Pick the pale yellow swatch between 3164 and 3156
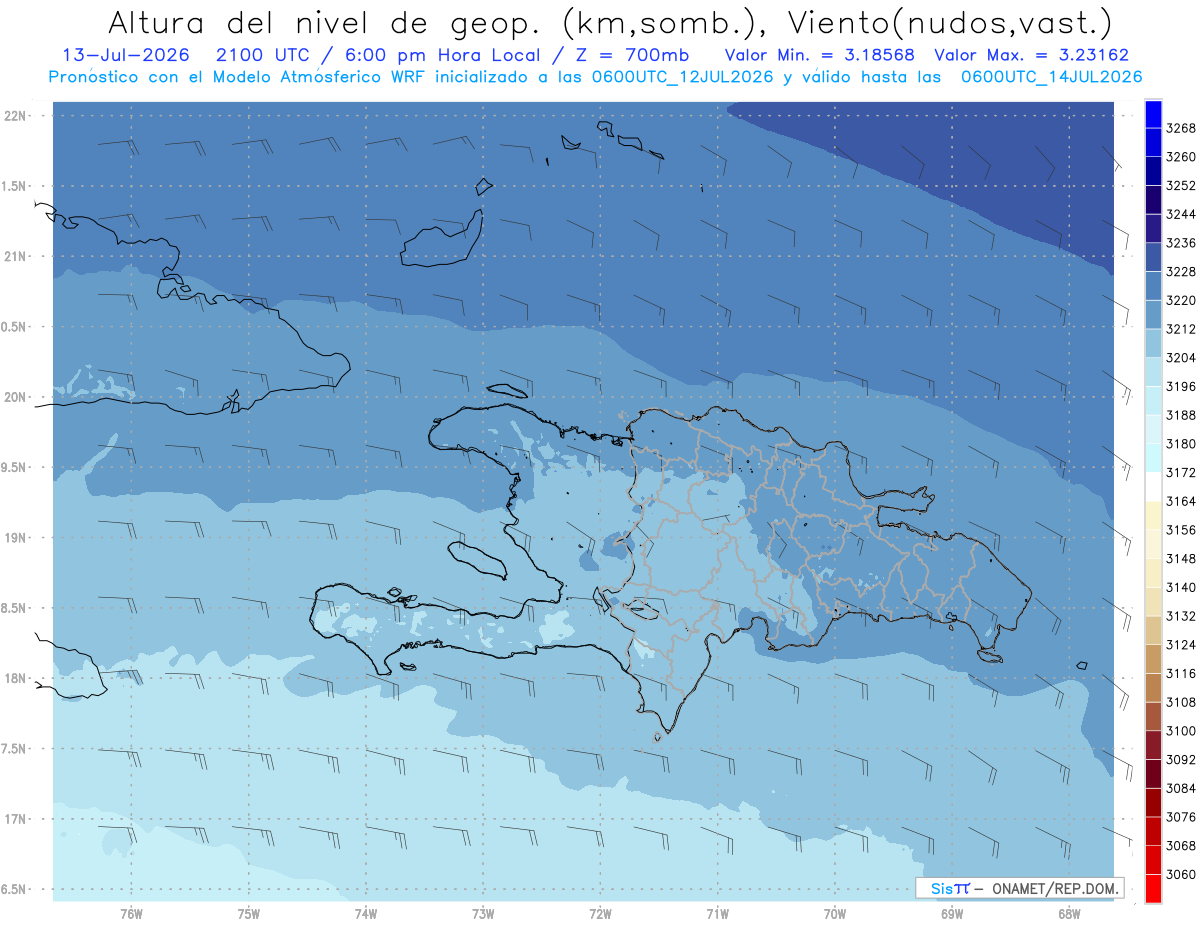This screenshot has width=1200, height=927. pos(1153,515)
